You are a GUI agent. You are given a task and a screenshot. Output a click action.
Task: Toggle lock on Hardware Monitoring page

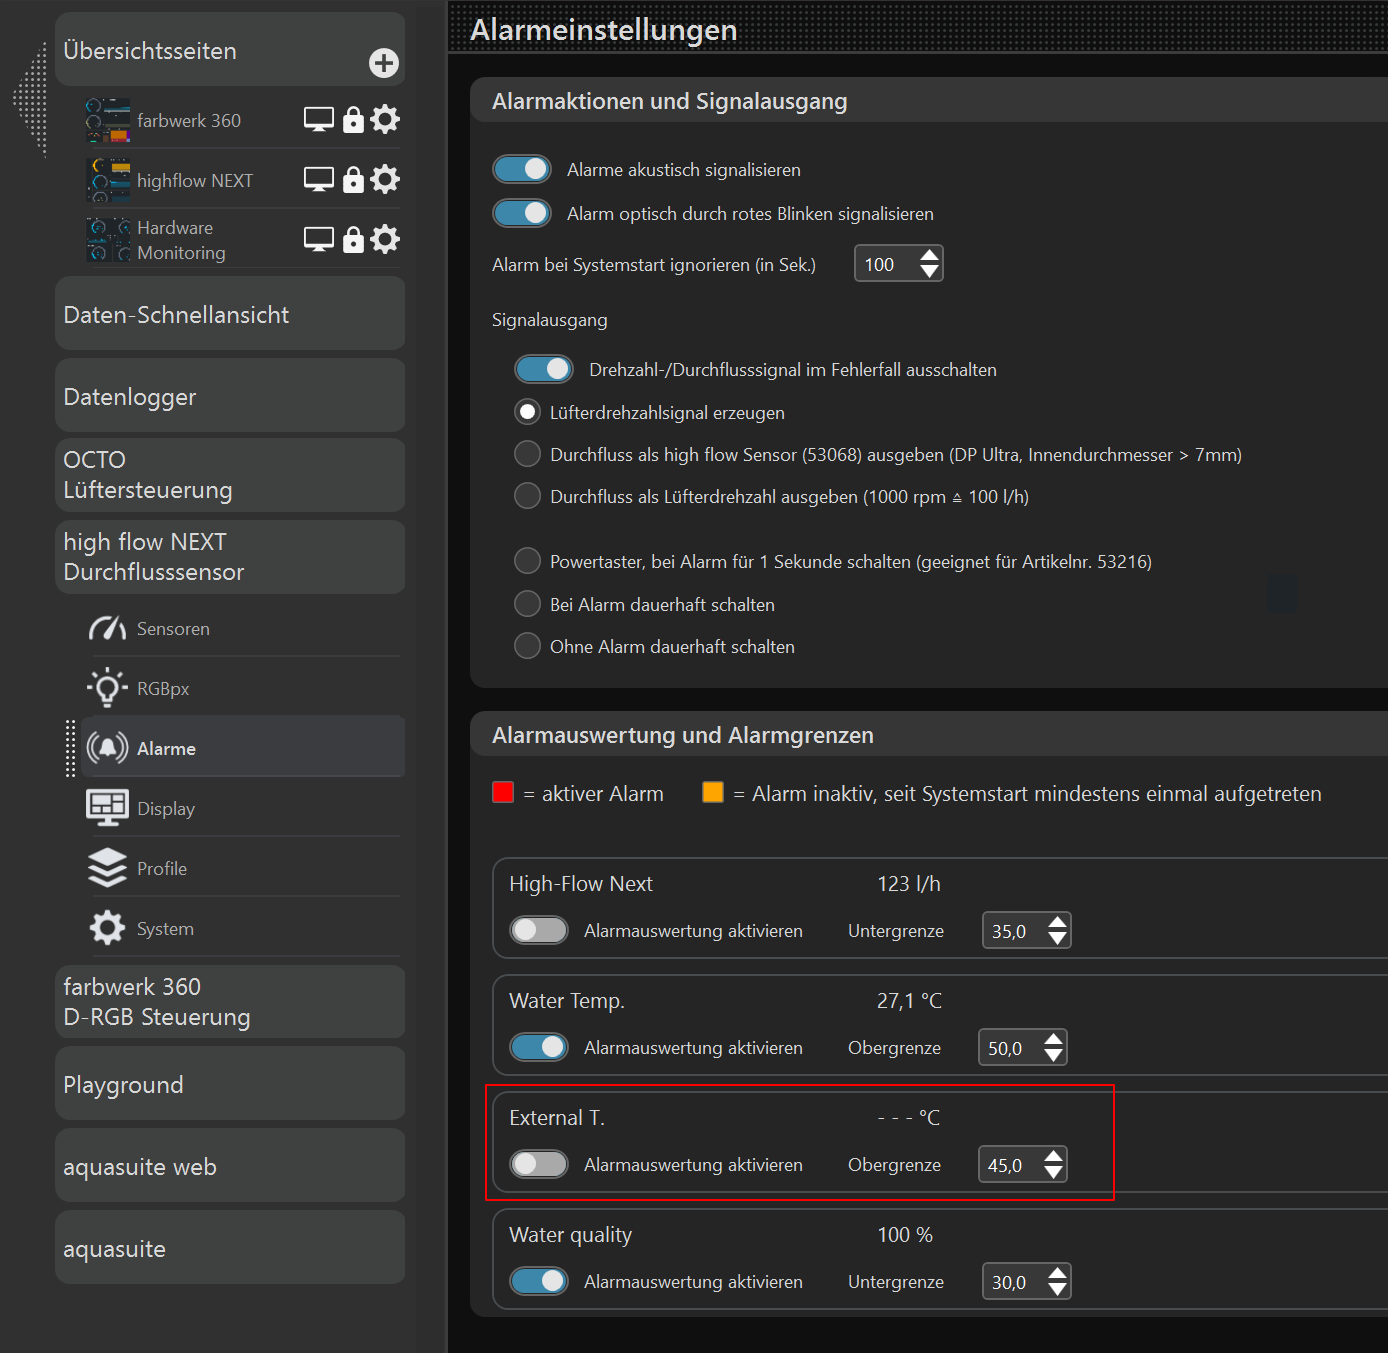tap(353, 240)
